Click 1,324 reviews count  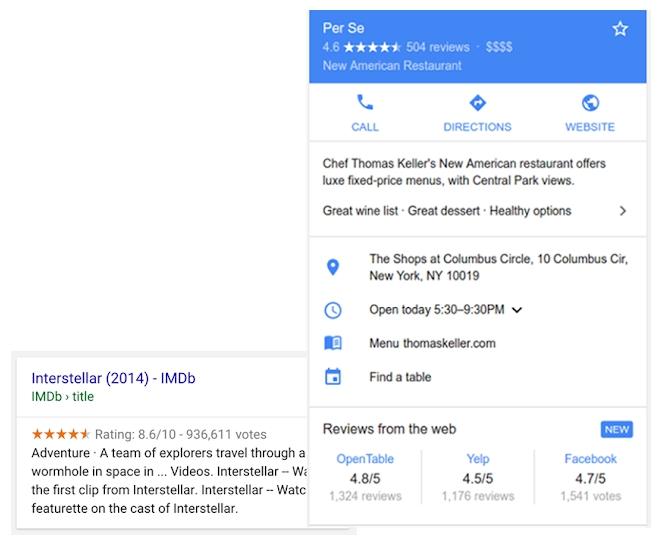tap(365, 496)
